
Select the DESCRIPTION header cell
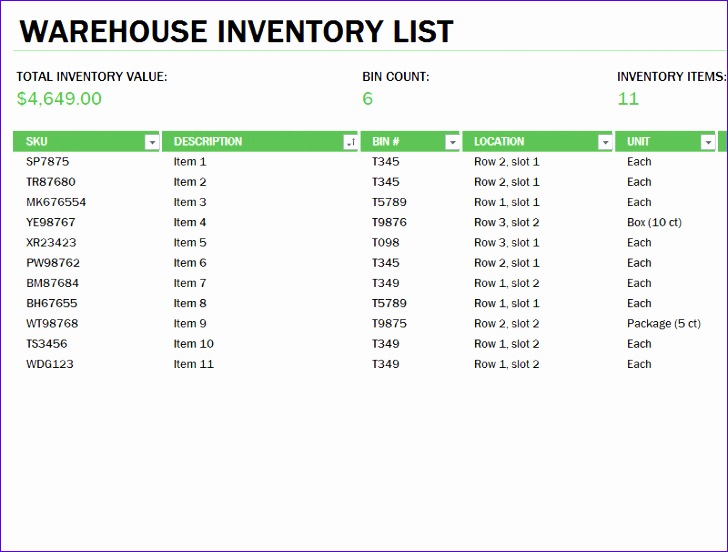pos(260,142)
